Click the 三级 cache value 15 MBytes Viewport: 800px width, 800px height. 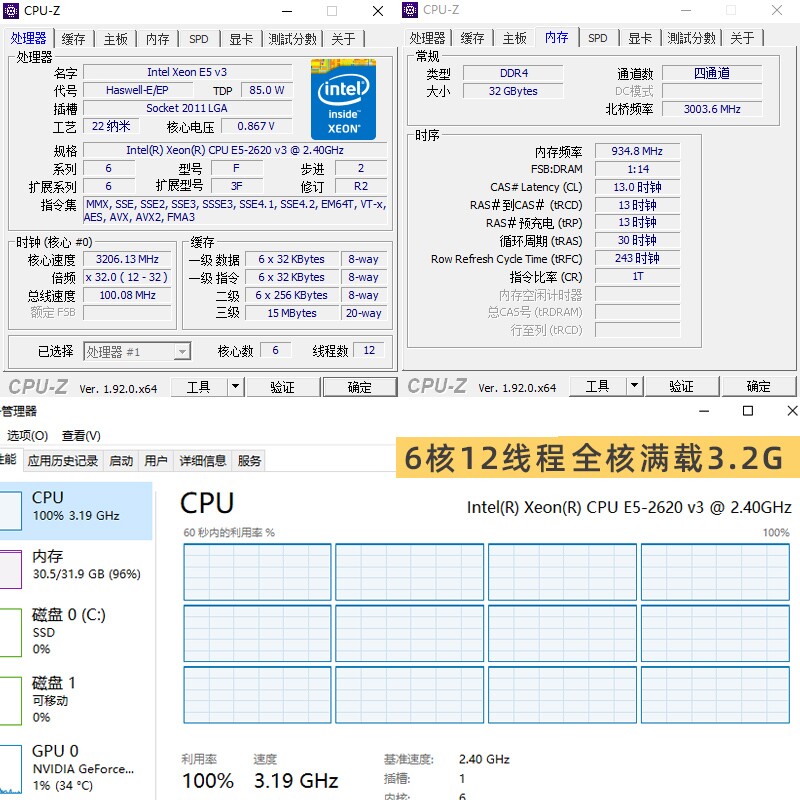292,313
